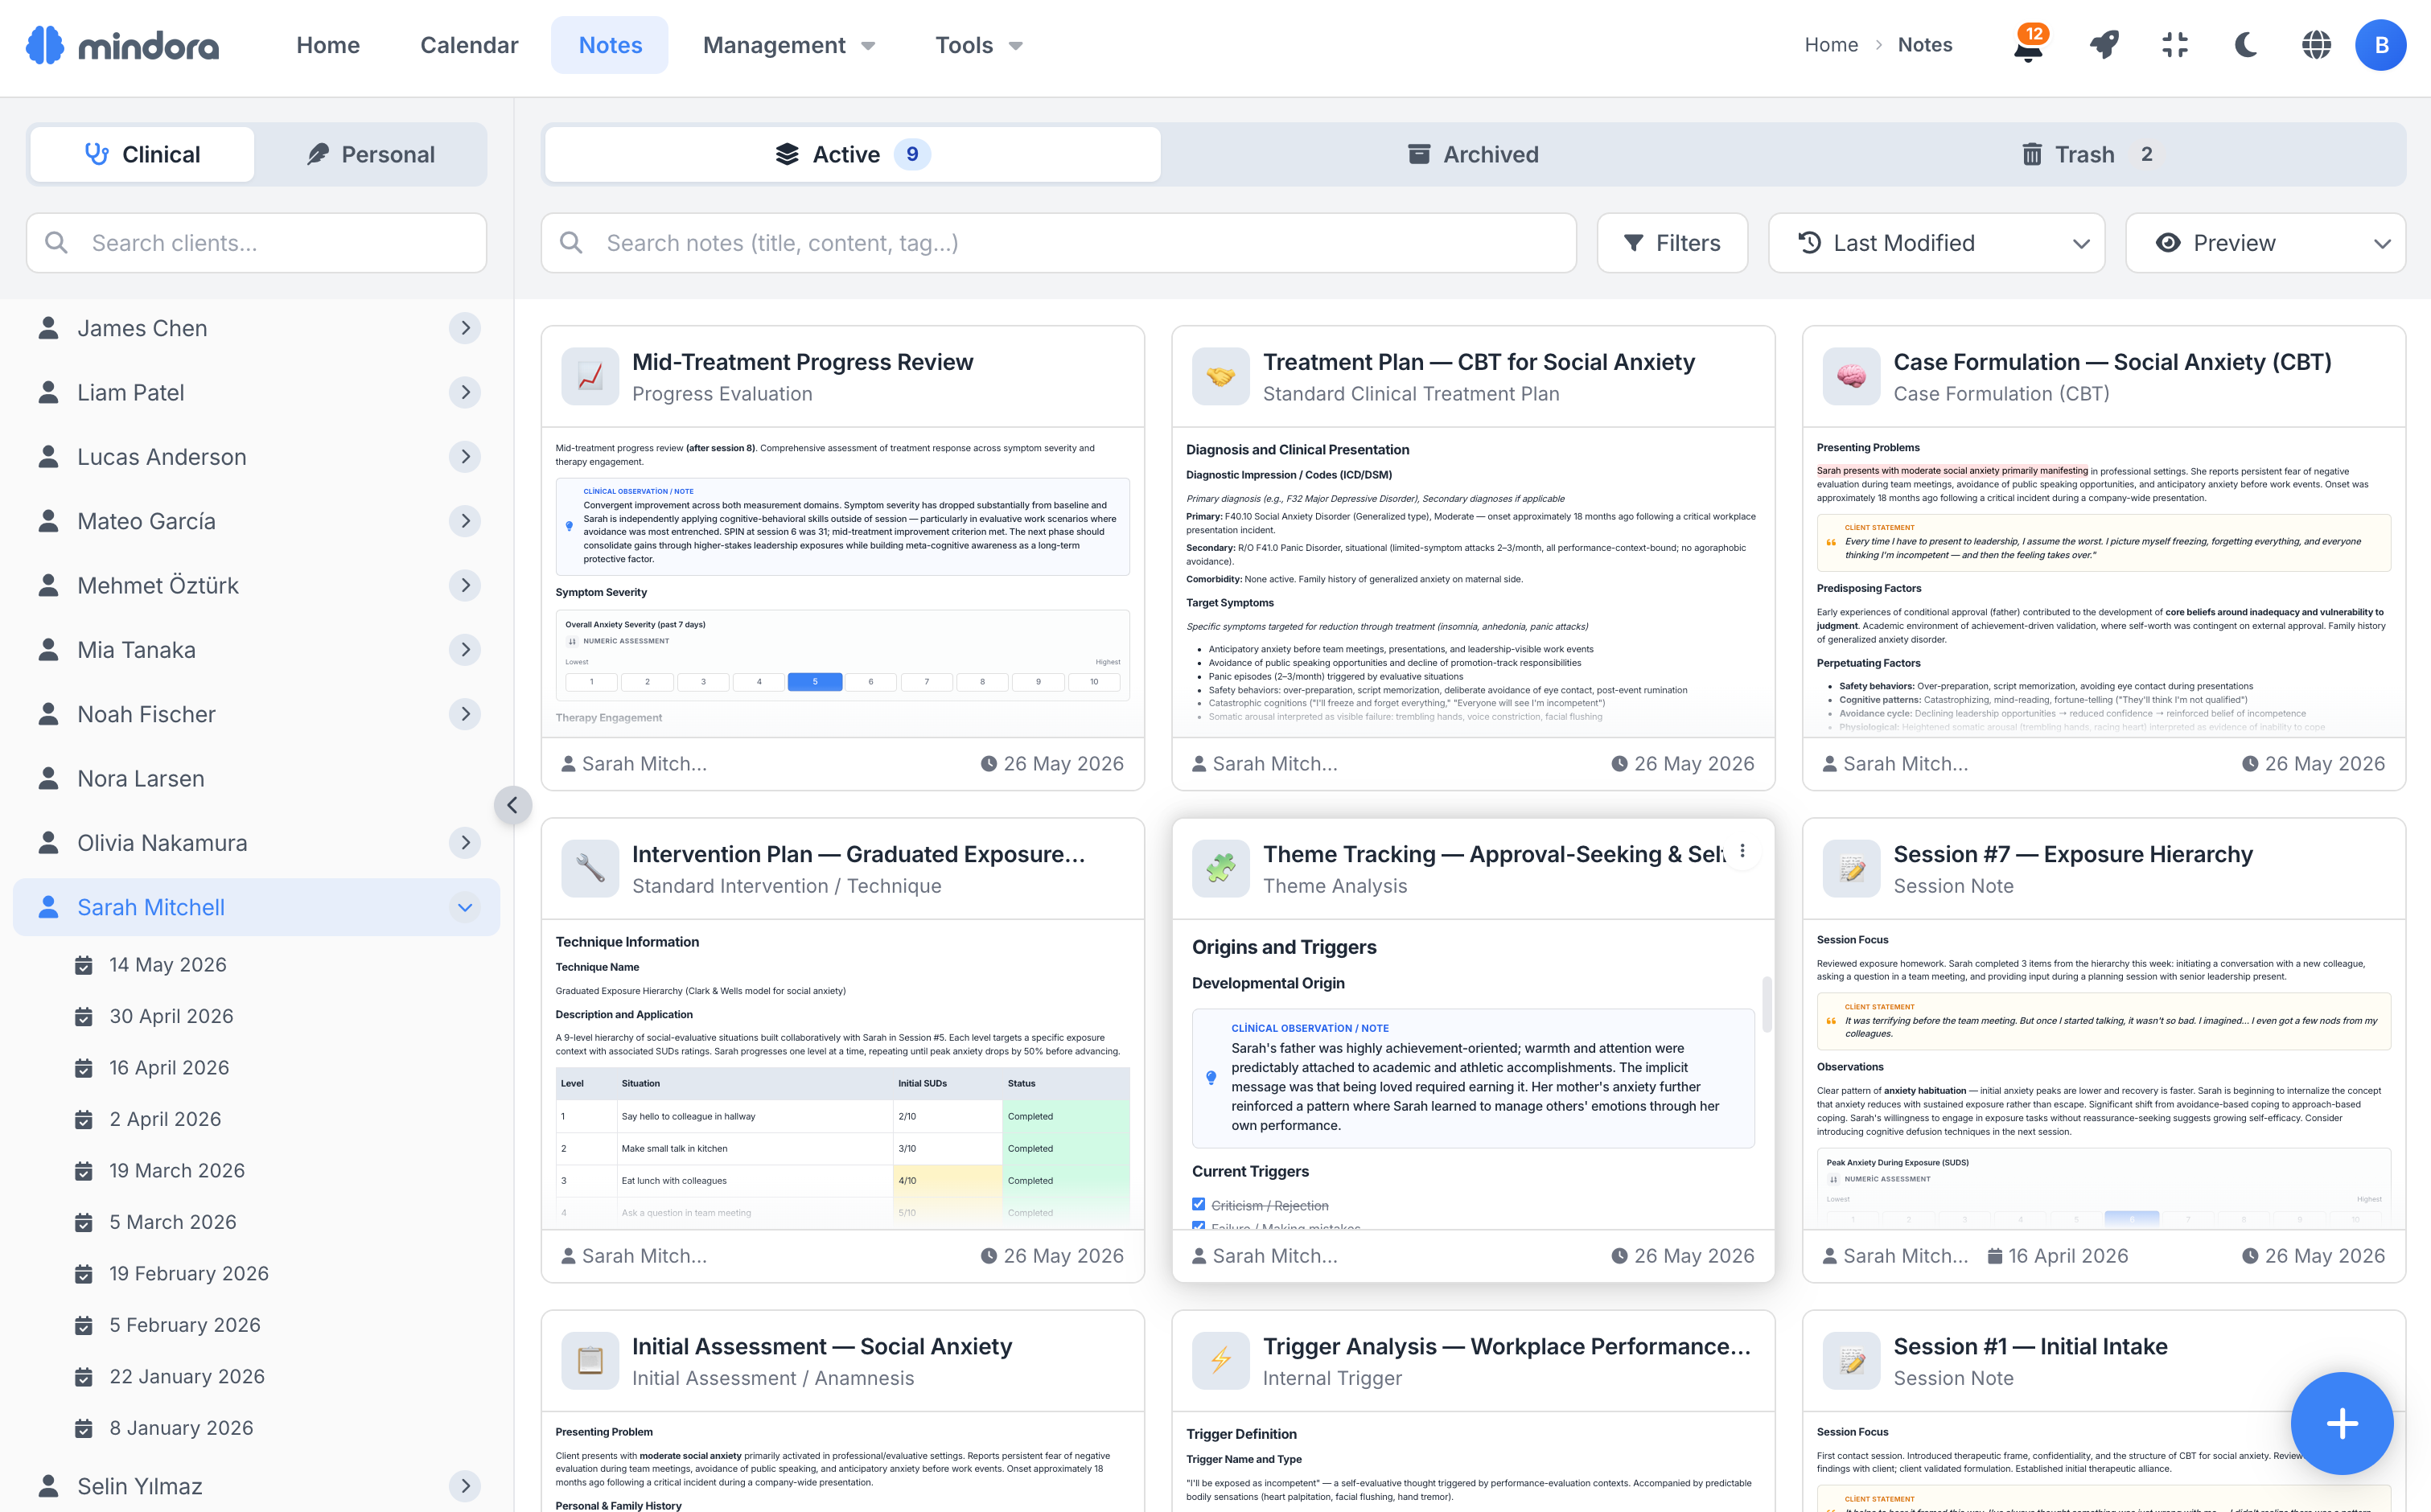Image resolution: width=2431 pixels, height=1512 pixels.
Task: Expand Olivia Nakamura's sessions chevron
Action: pos(465,842)
